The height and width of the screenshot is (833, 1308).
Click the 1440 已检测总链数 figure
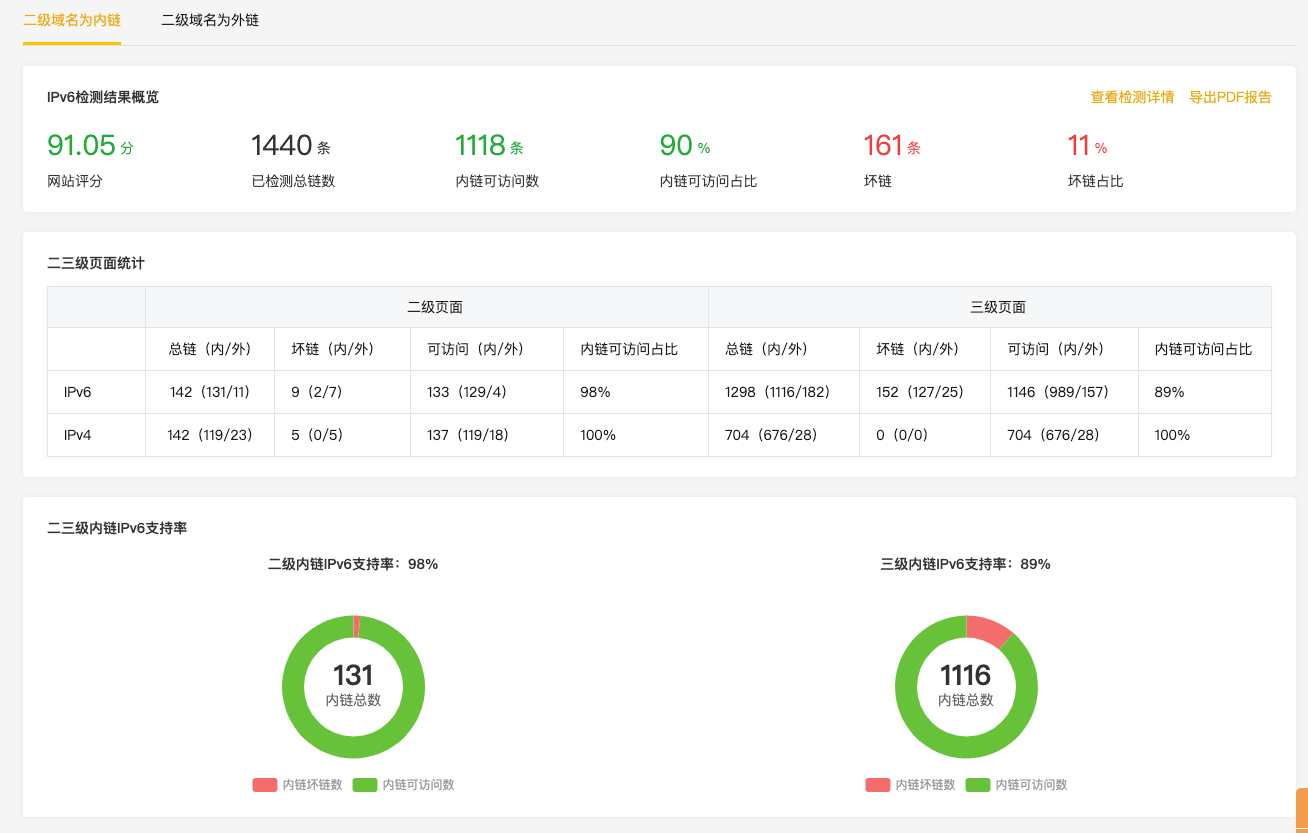(x=282, y=146)
